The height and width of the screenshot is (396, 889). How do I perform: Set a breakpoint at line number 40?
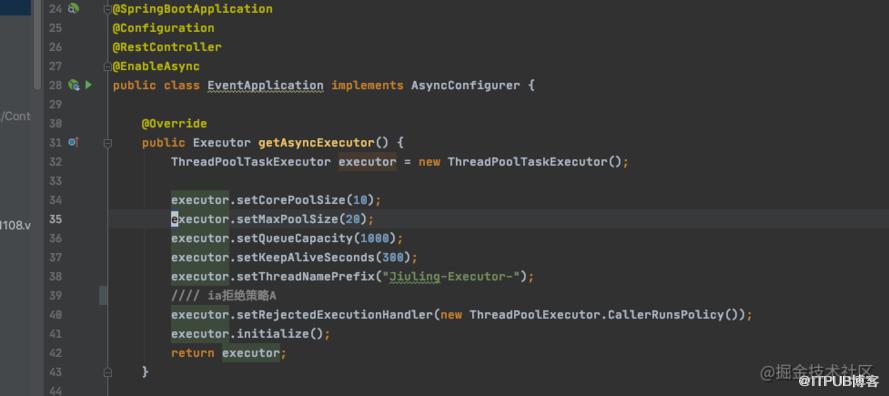(x=55, y=314)
